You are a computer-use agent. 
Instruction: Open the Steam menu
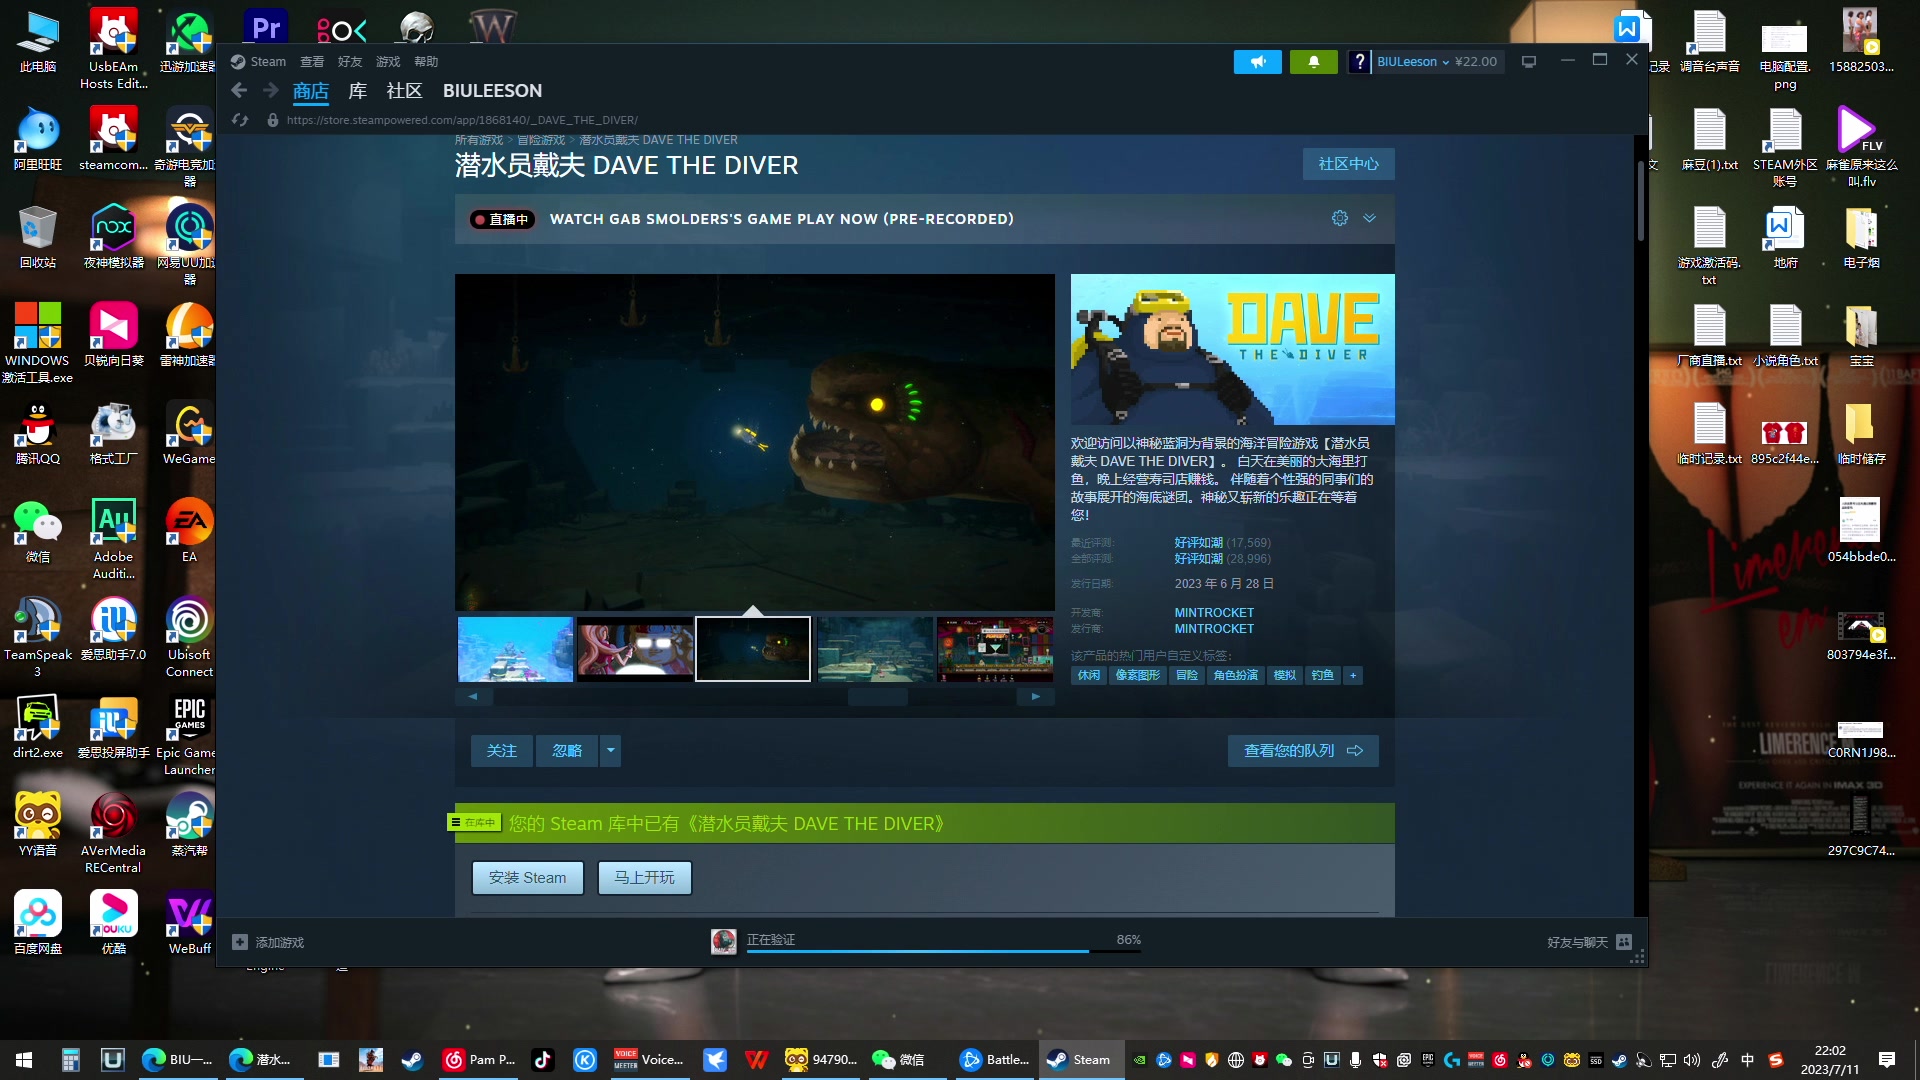tap(268, 62)
